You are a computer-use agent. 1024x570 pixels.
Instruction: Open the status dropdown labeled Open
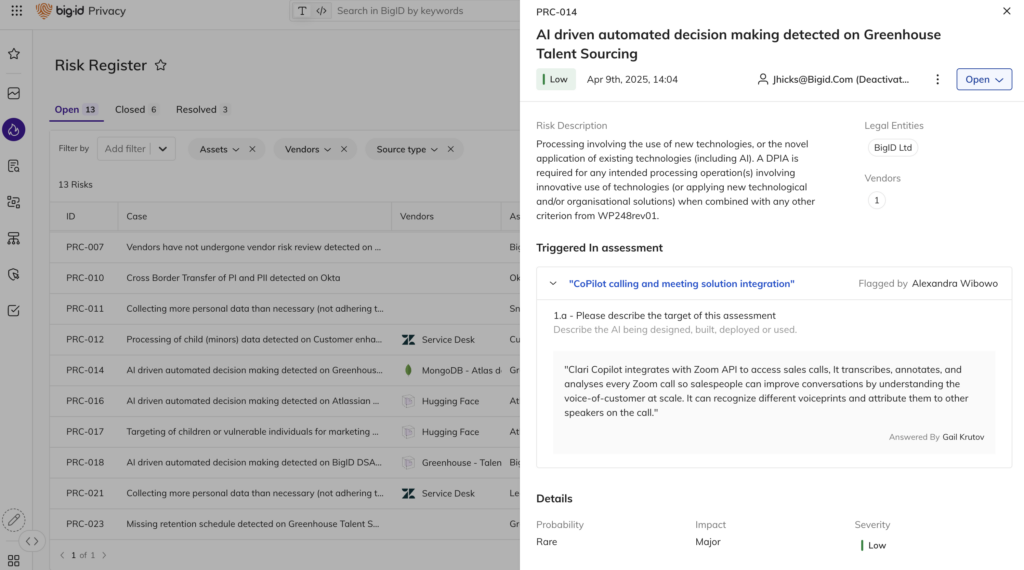coord(984,80)
